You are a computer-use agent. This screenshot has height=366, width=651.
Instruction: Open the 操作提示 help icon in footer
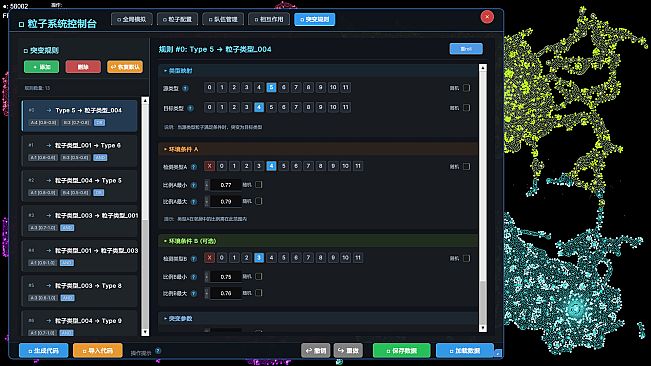click(x=158, y=351)
